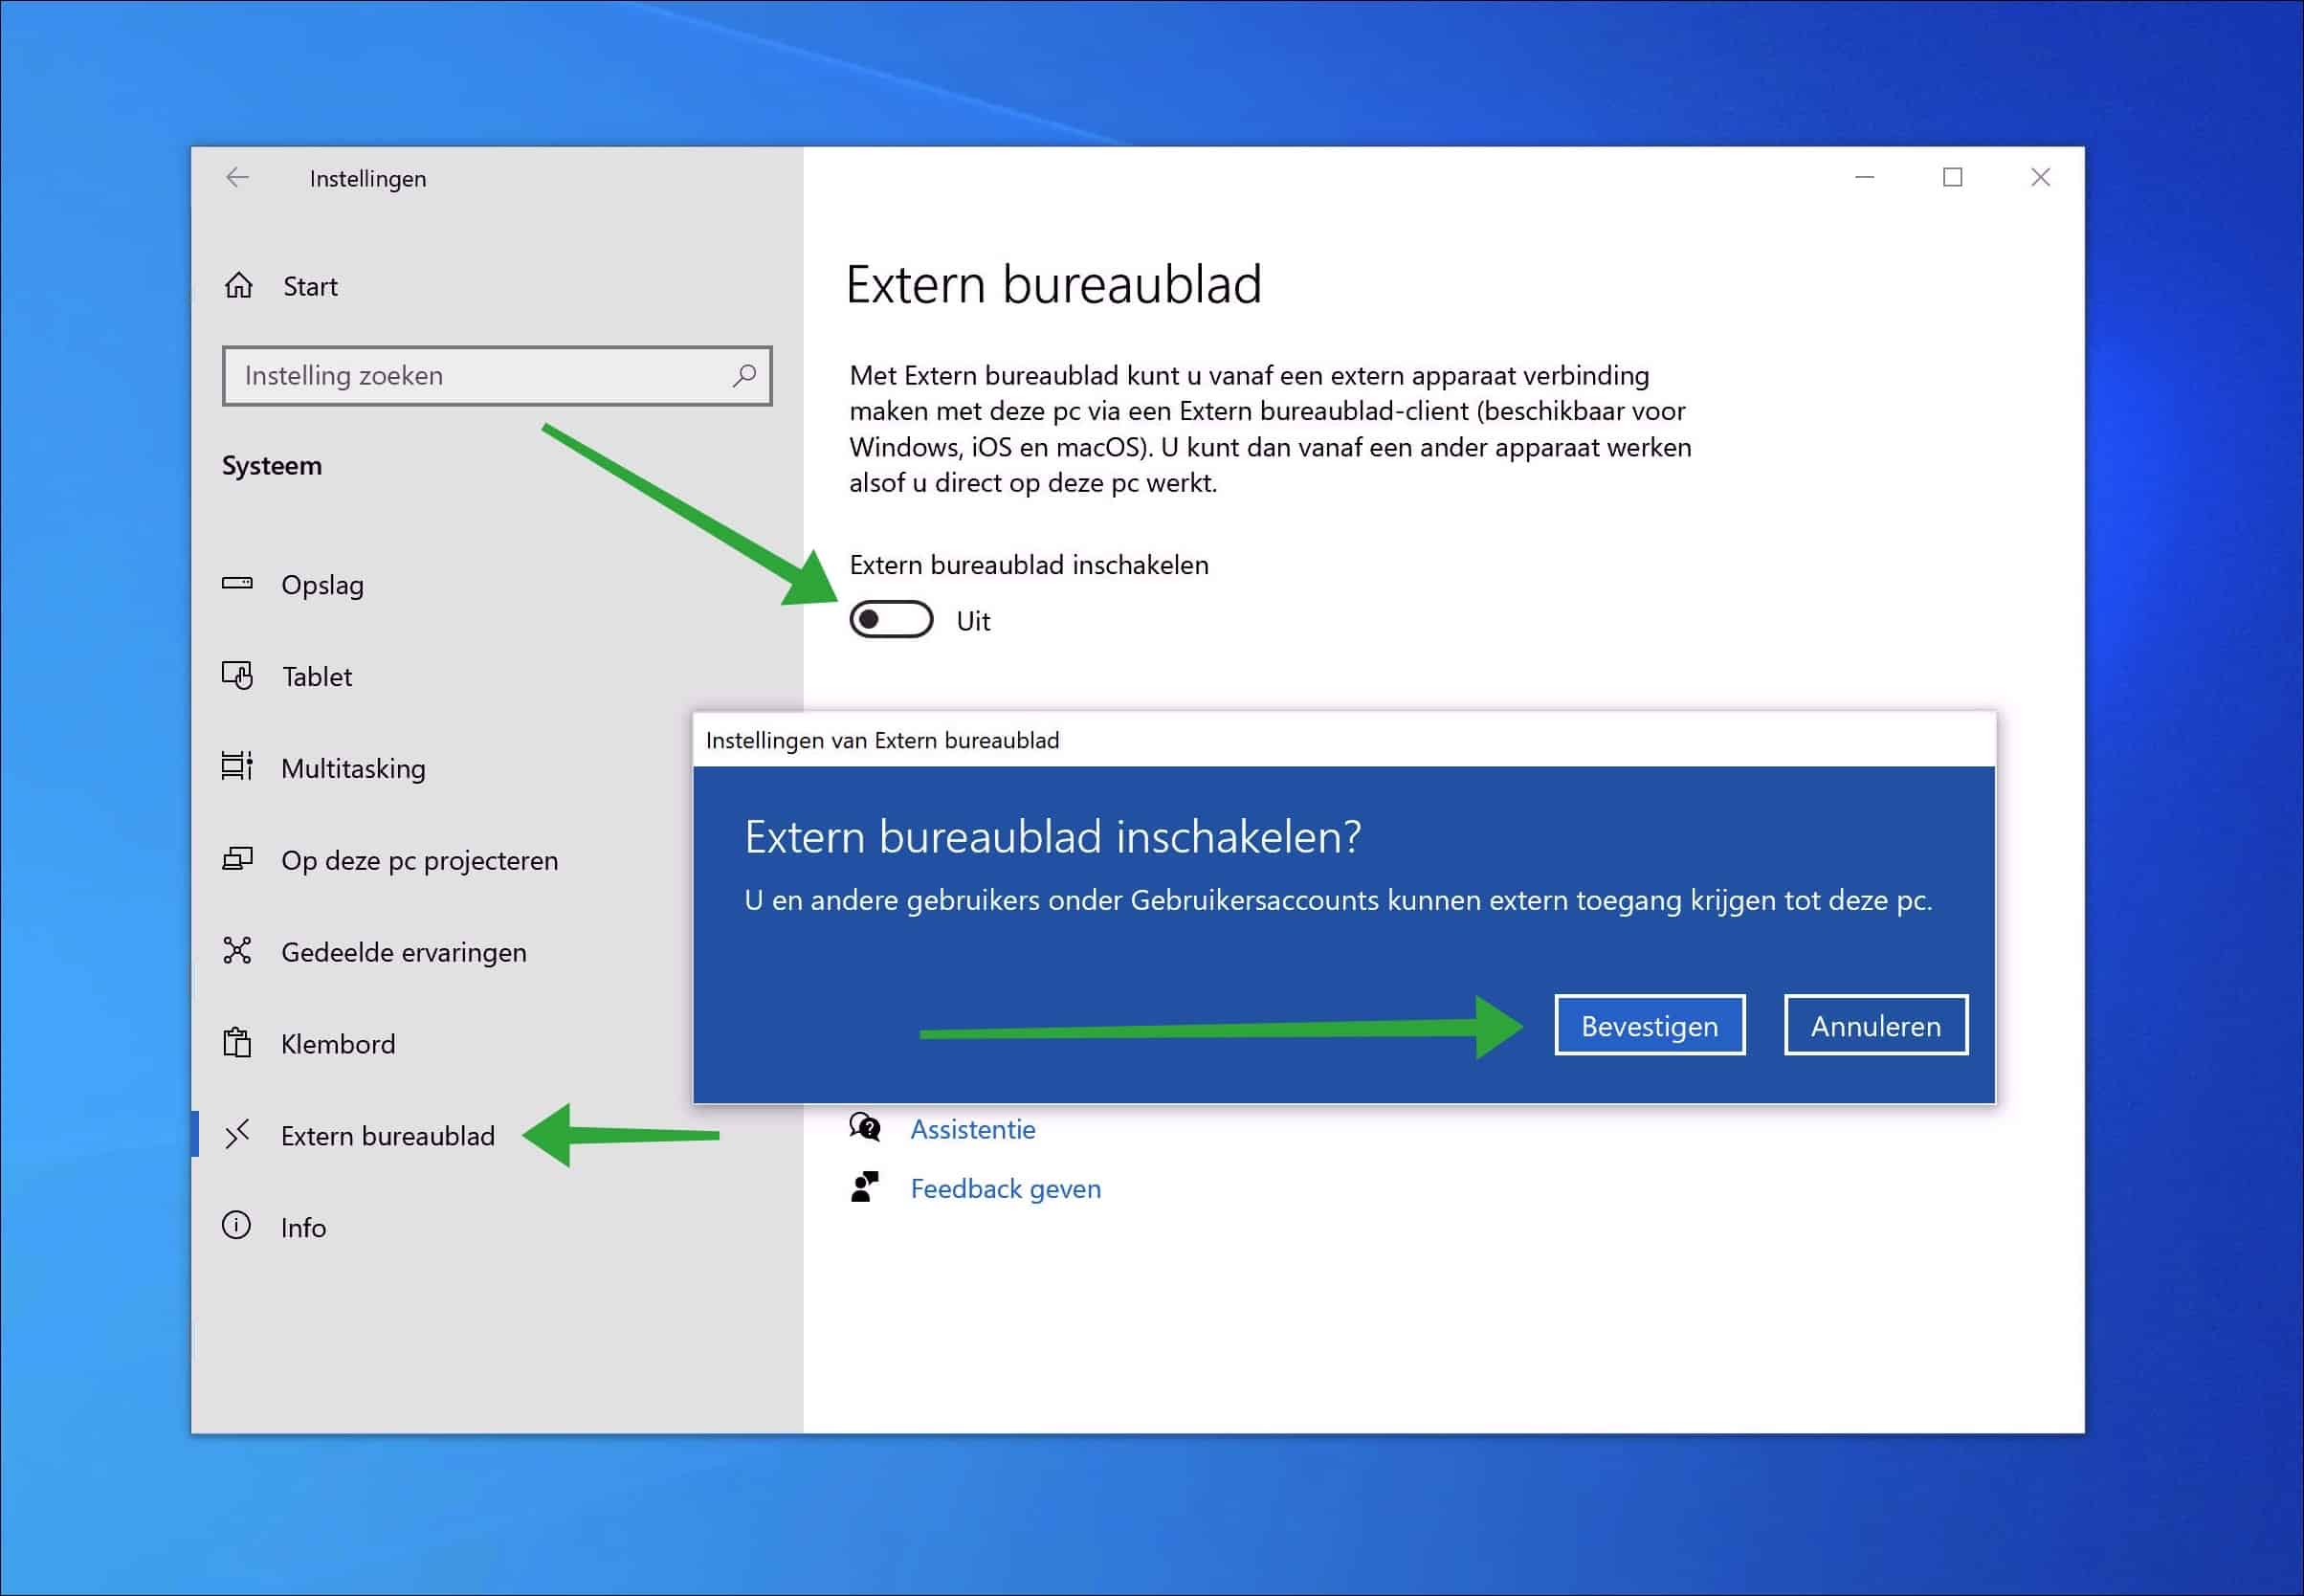This screenshot has width=2304, height=1596.
Task: Open Op deze pc projecteren settings
Action: [x=238, y=859]
